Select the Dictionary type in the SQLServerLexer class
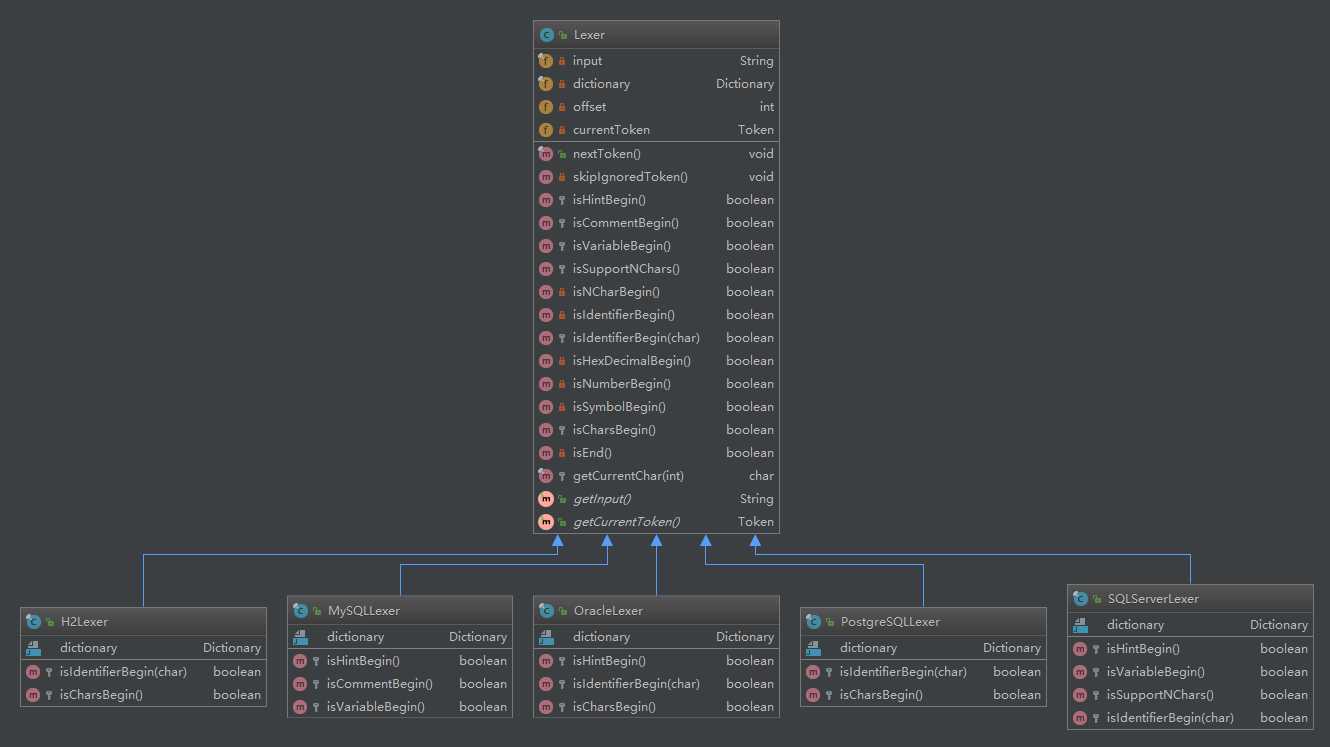Viewport: 1330px width, 747px height. pos(1279,625)
